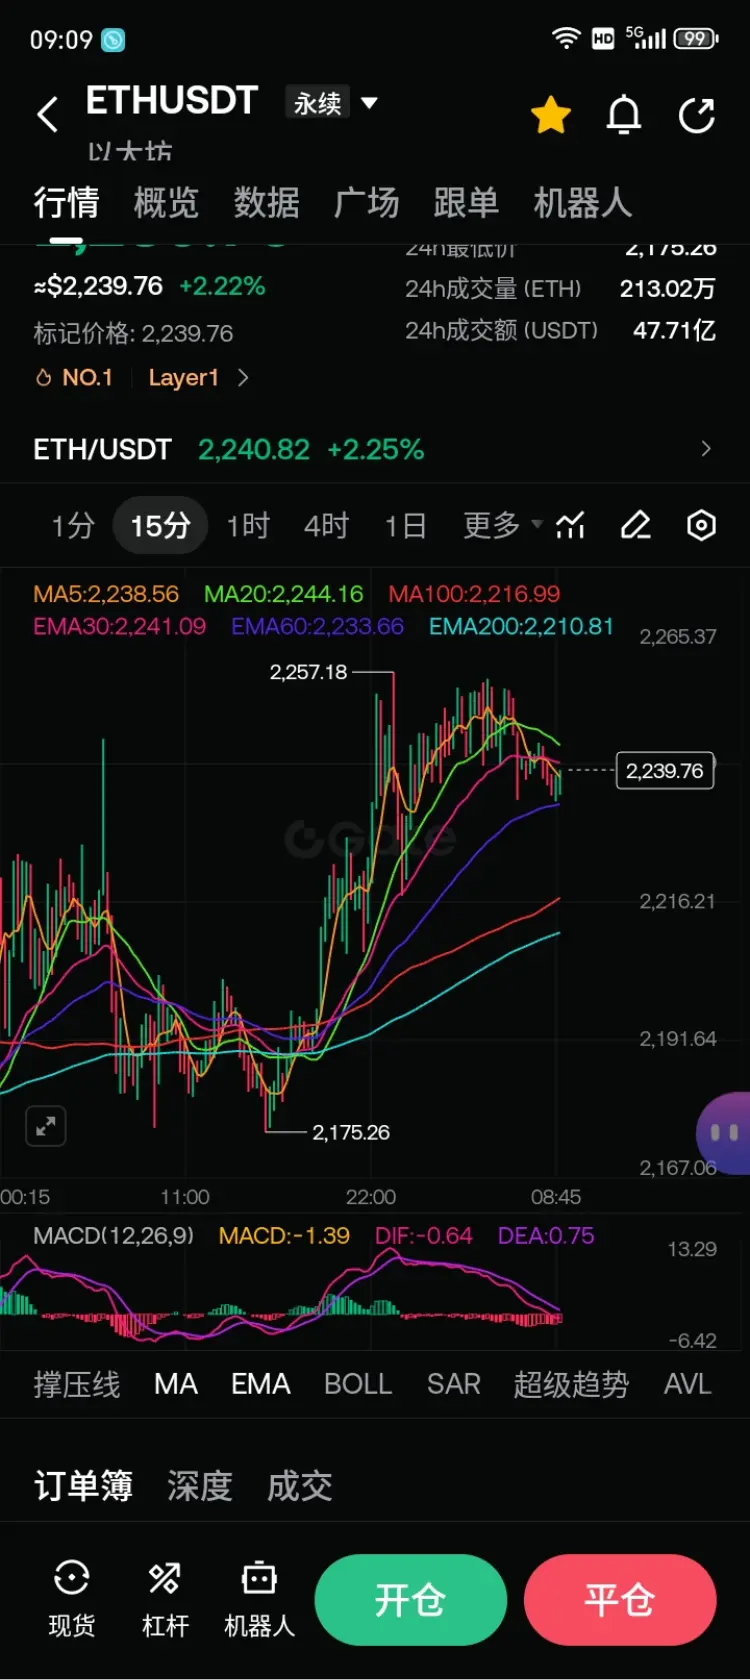The image size is (750, 1680).
Task: Switch to the 成交 tab
Action: (x=300, y=1486)
